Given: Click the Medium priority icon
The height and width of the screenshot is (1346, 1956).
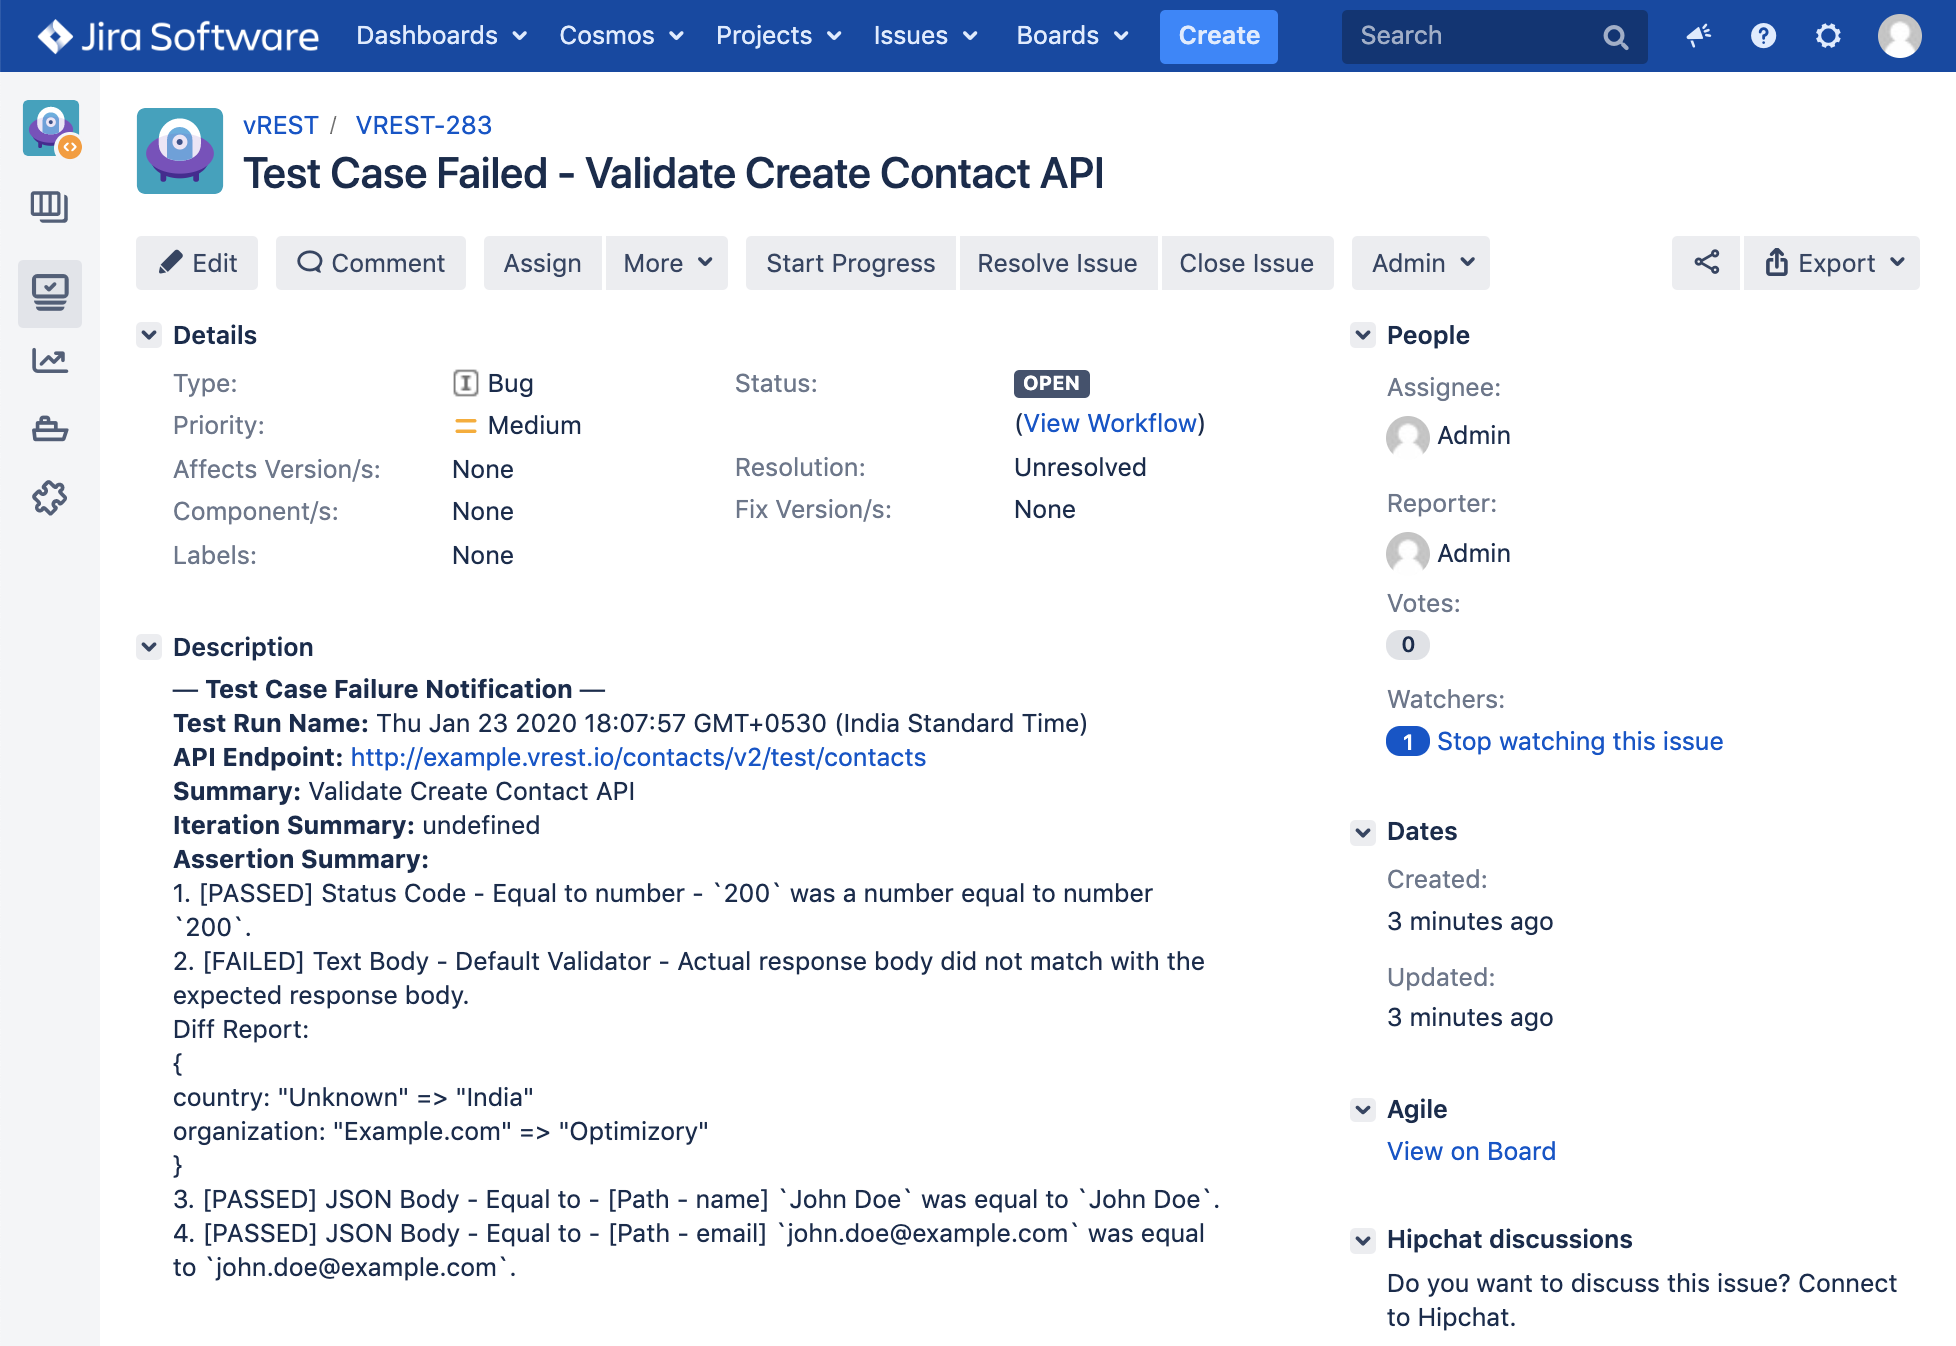Looking at the screenshot, I should tap(465, 426).
